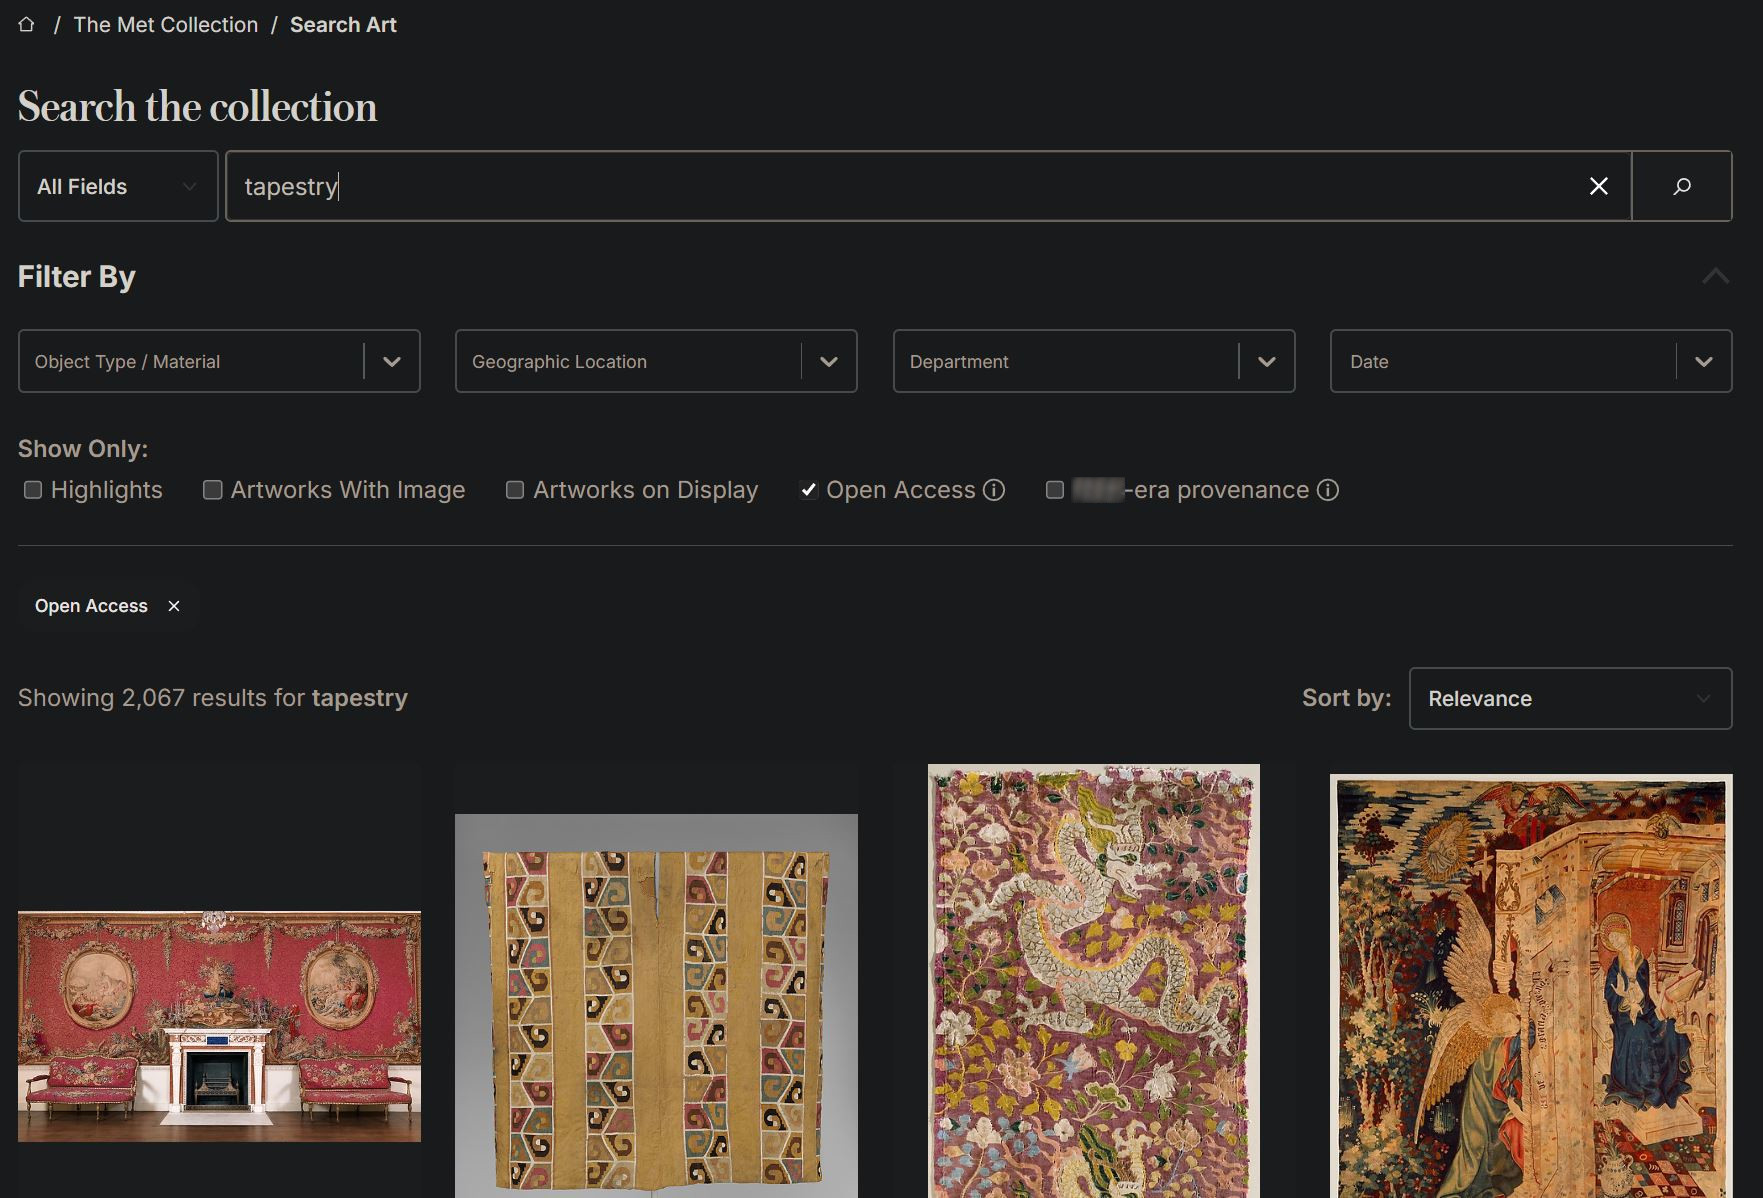
Task: Enable the era provenance checkbox
Action: pyautogui.click(x=1054, y=490)
